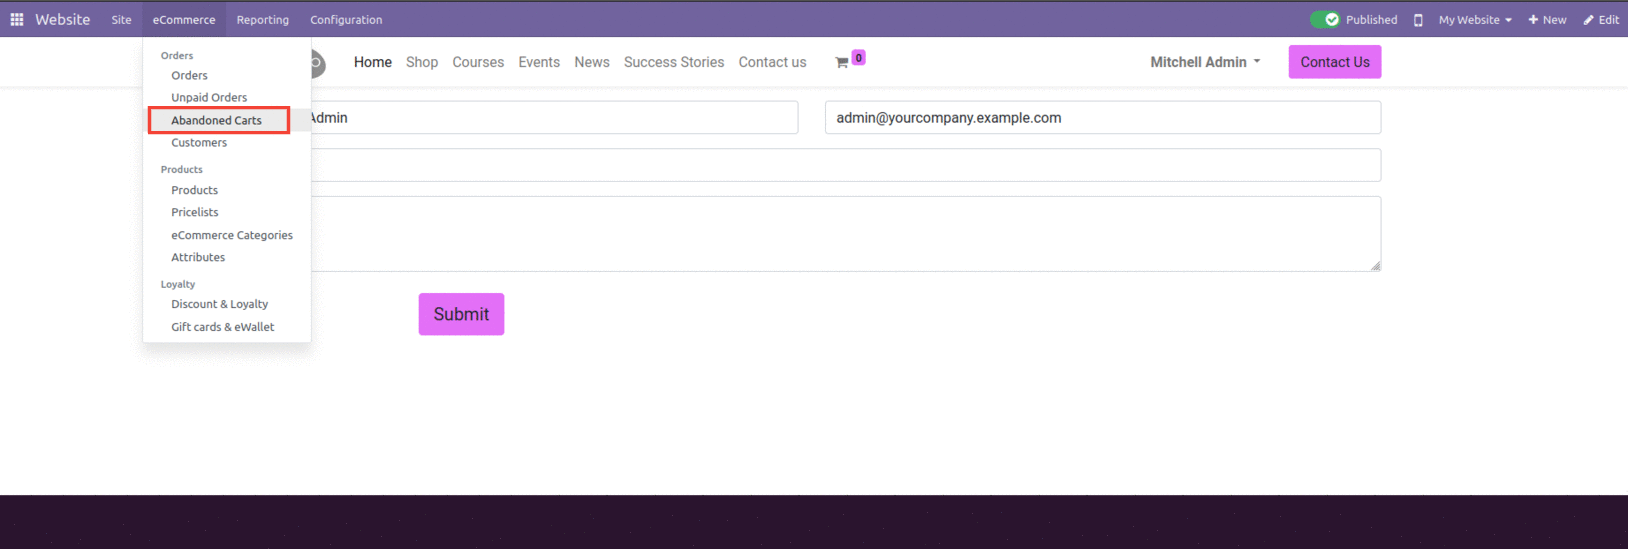Choose Products entry under Products
1628x549 pixels.
click(194, 190)
